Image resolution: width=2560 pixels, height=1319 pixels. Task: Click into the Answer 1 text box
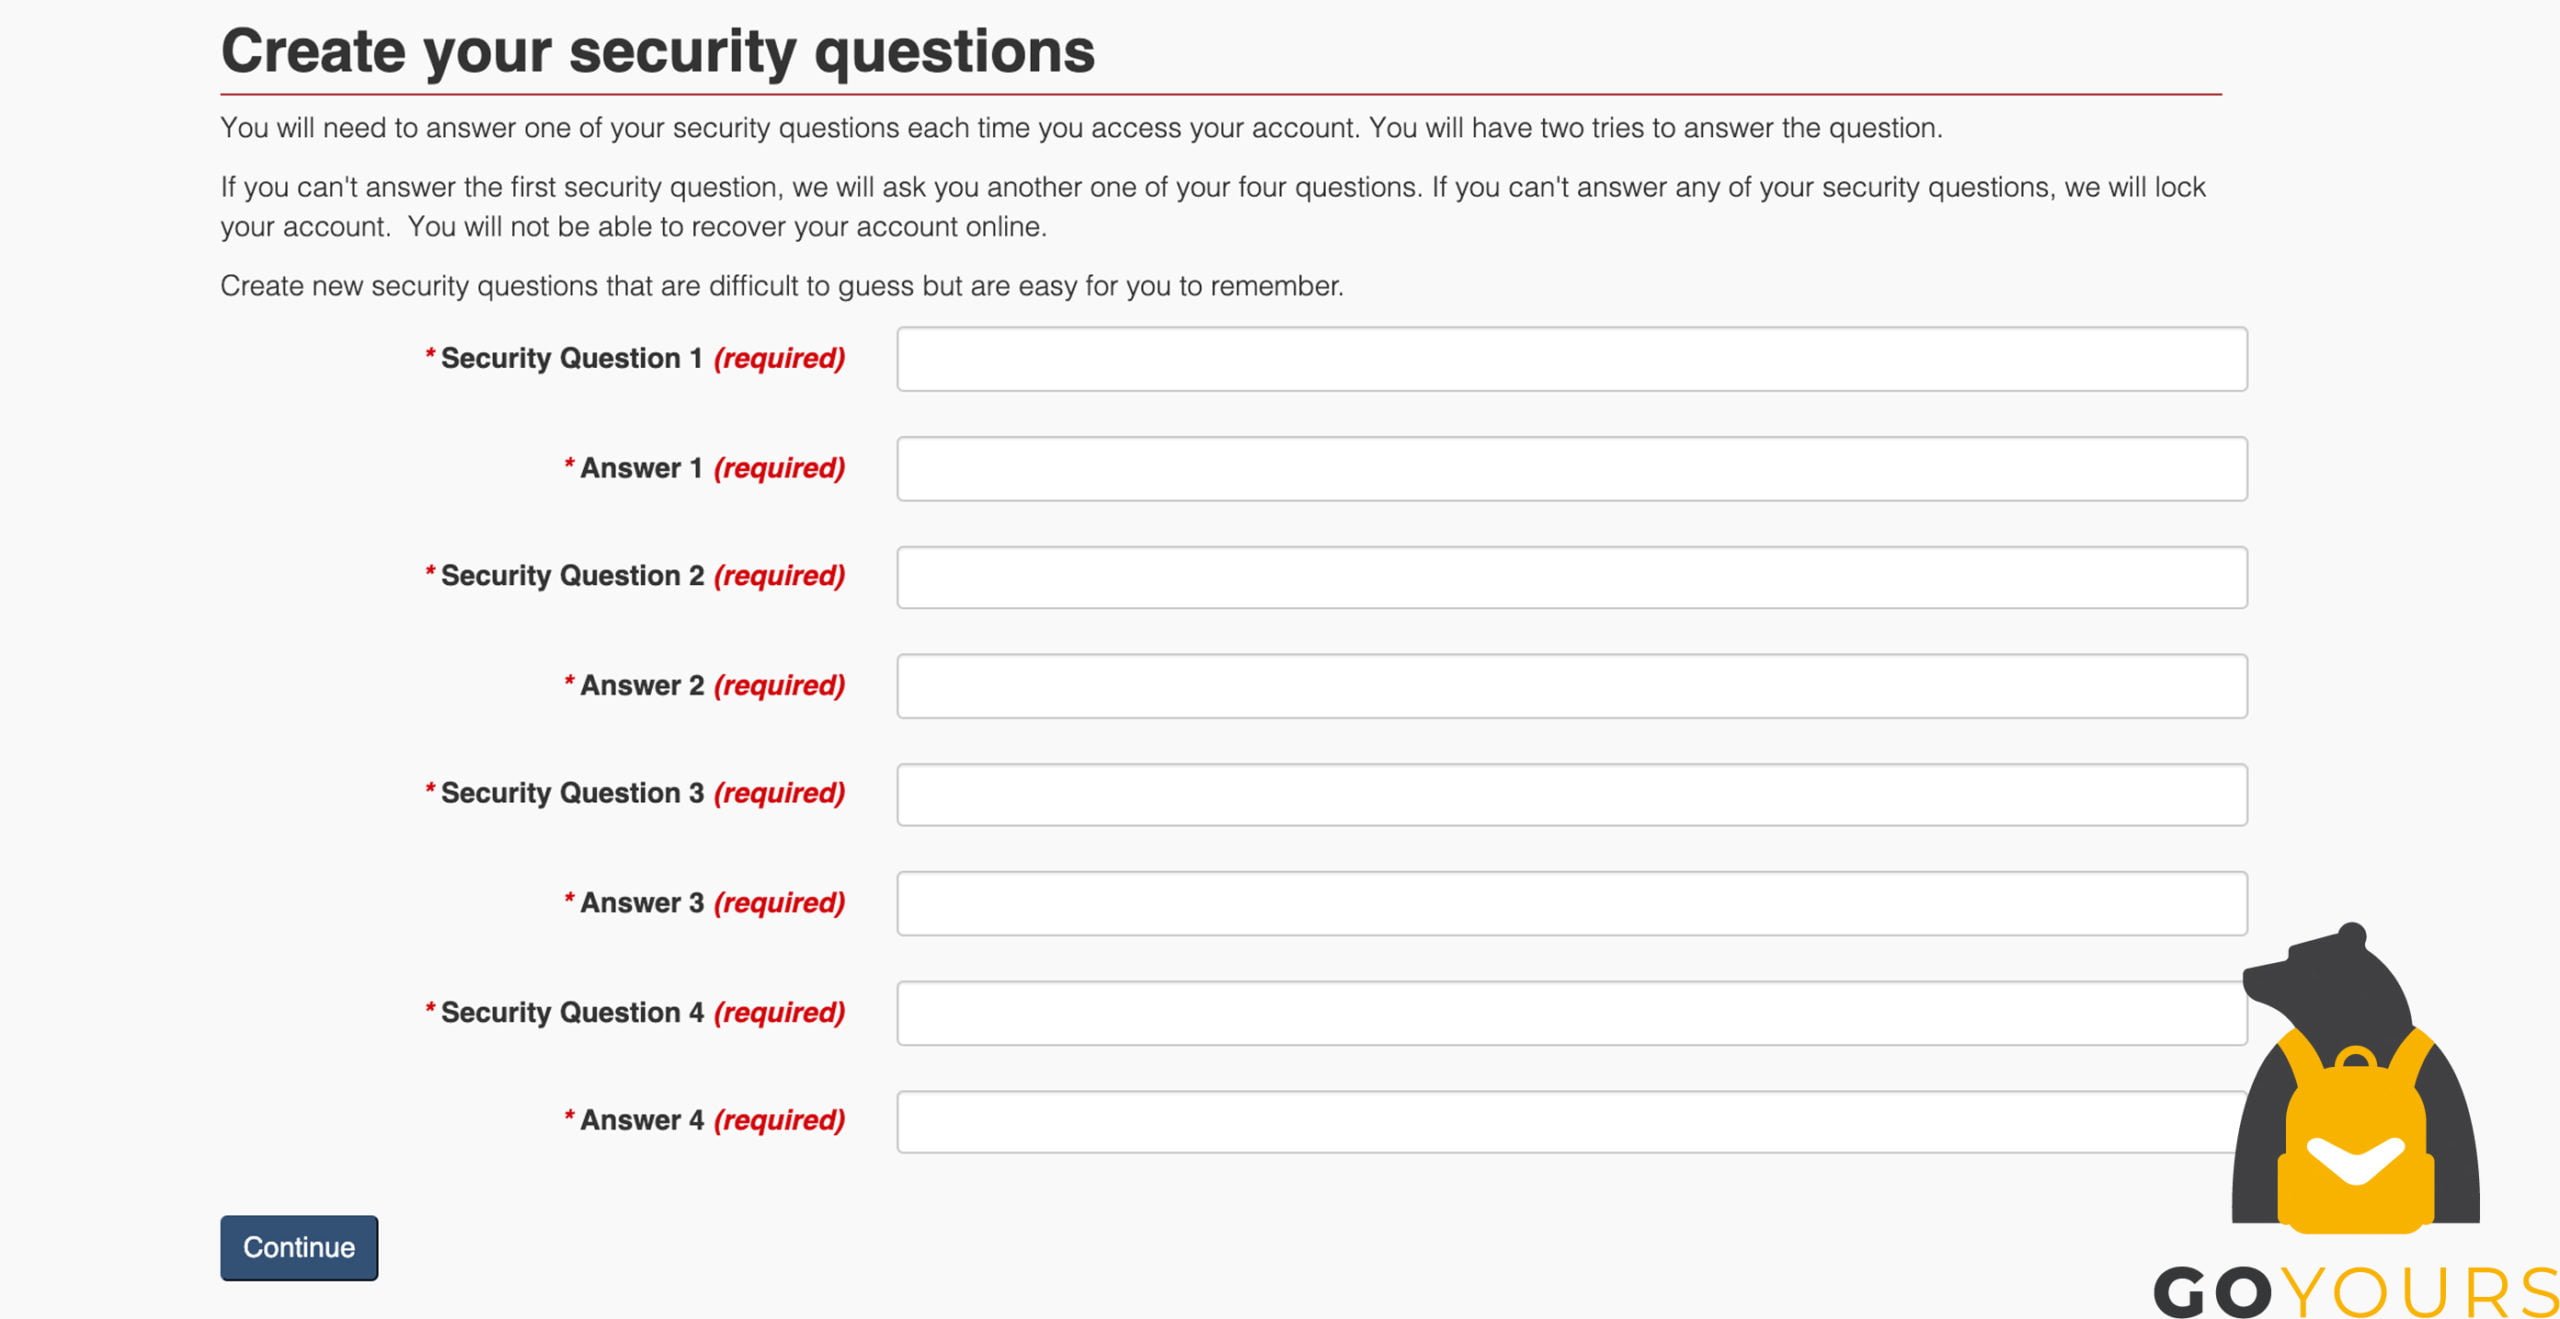(1571, 468)
